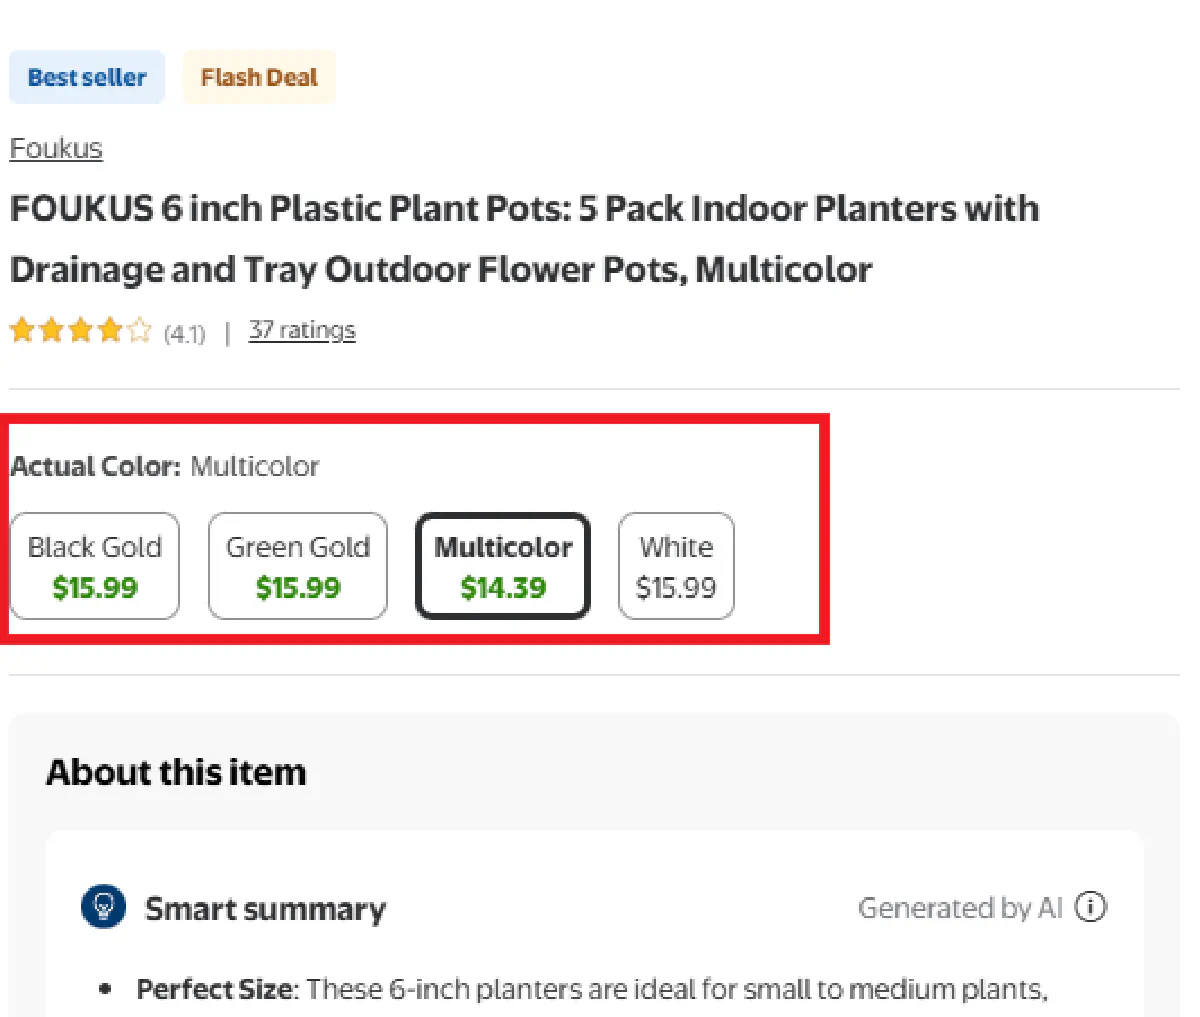Click the Smart summary section title
The image size is (1200, 1017).
pos(266,908)
